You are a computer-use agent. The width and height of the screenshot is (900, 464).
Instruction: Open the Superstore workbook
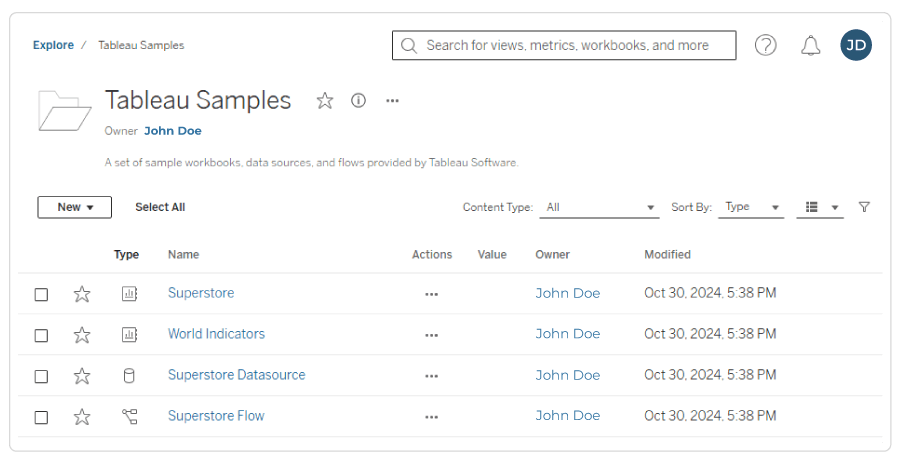(201, 293)
